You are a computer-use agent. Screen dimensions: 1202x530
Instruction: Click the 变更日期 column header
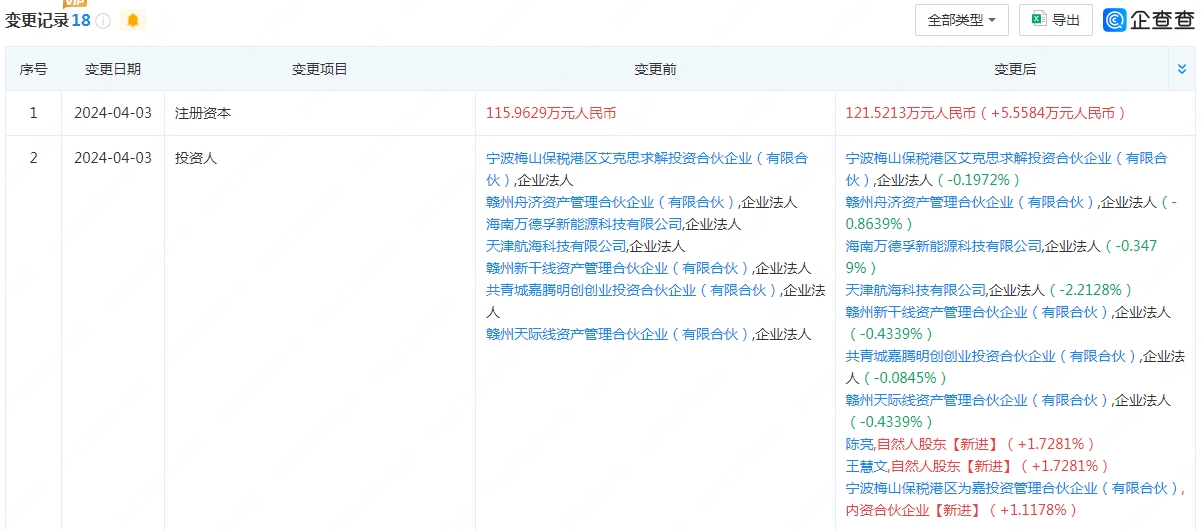[113, 69]
